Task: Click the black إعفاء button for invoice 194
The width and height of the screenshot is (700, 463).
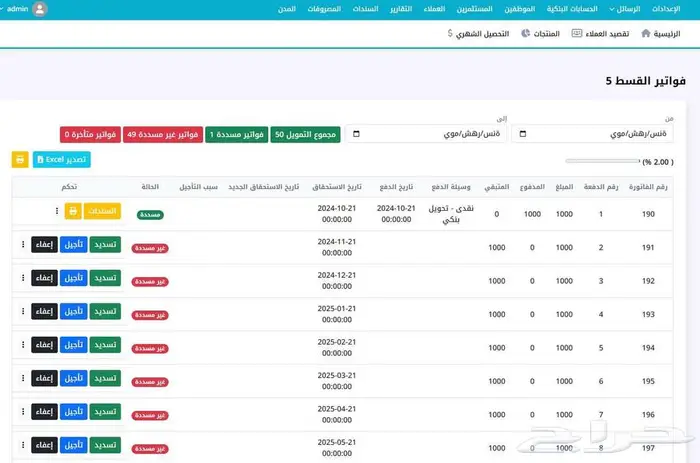Action: (43, 346)
